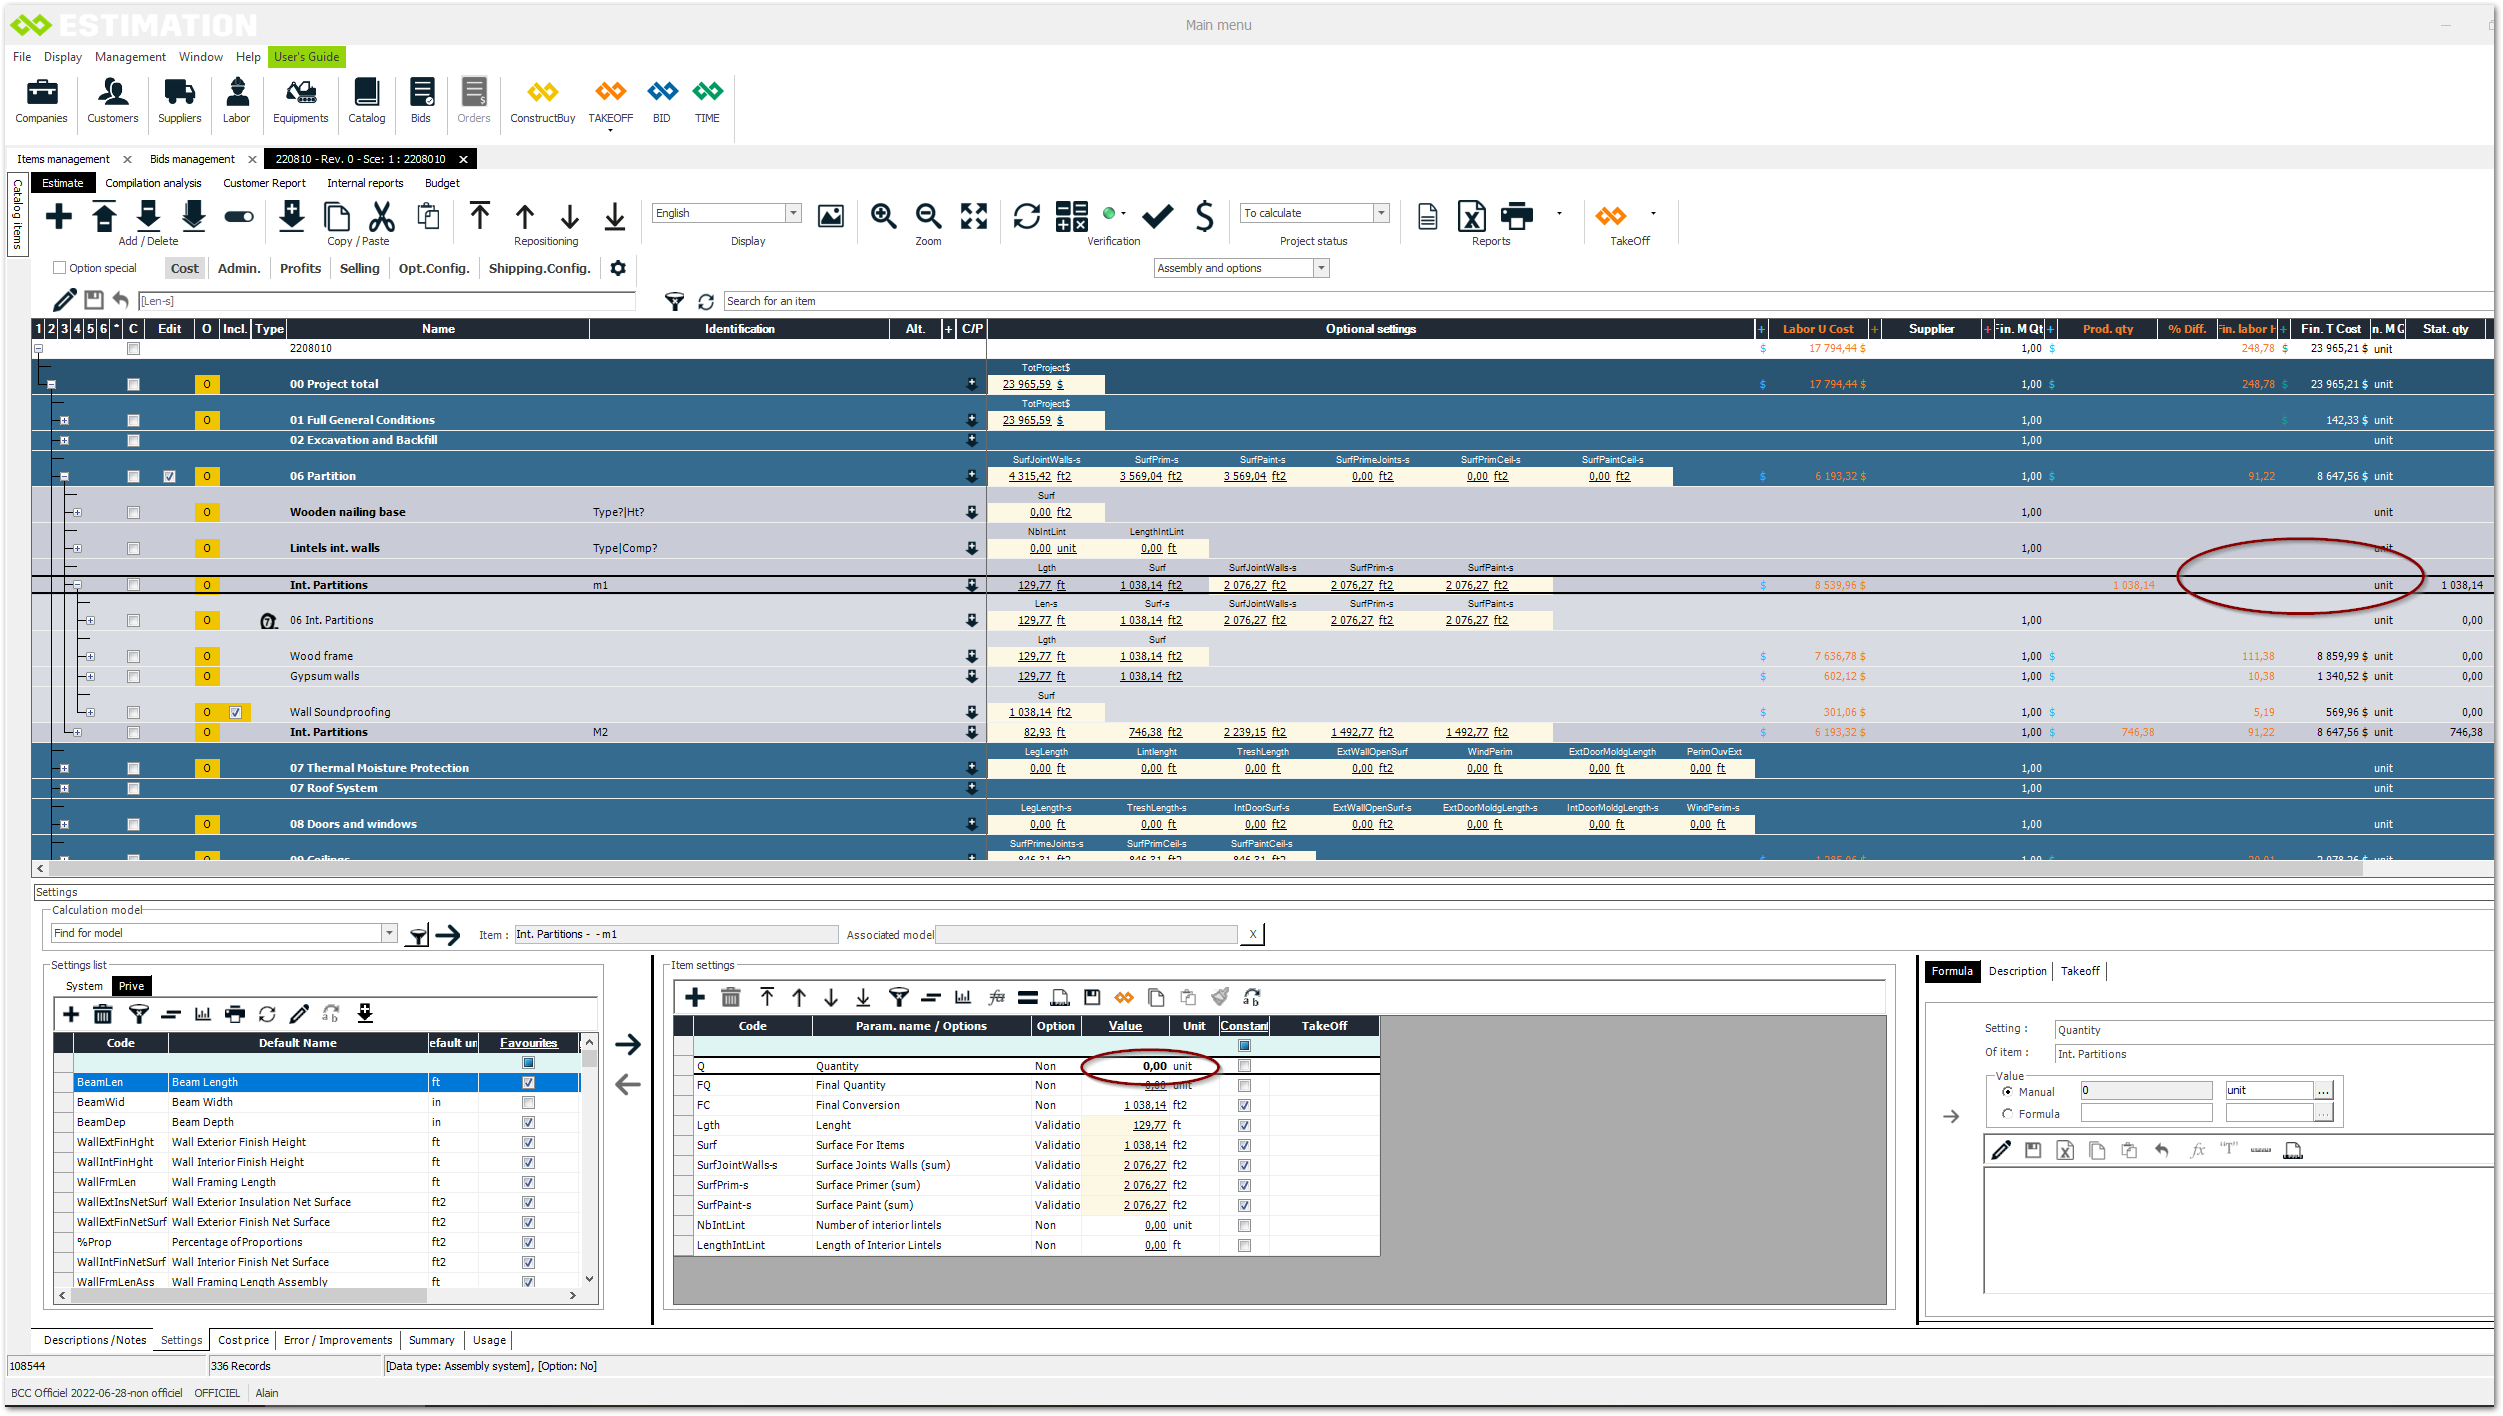
Task: Click the Shipping.Config. button
Action: [539, 268]
